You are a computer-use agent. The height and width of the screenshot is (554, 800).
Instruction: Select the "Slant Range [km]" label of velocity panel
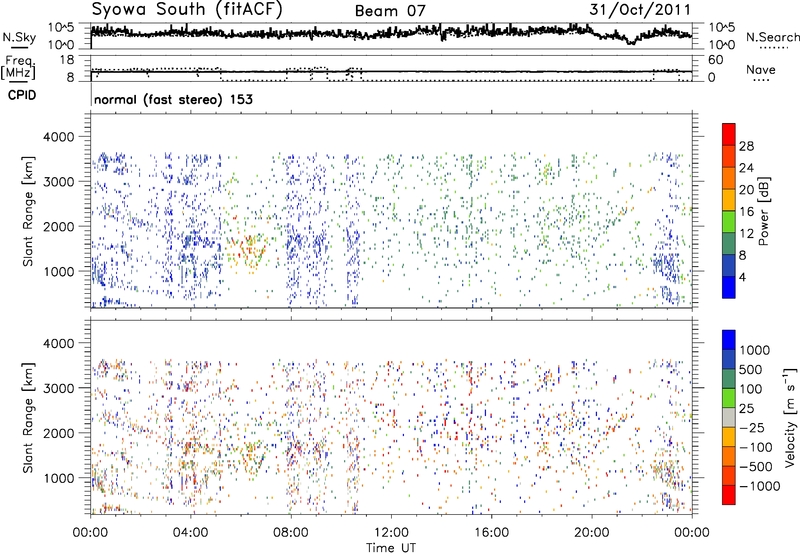click(28, 417)
